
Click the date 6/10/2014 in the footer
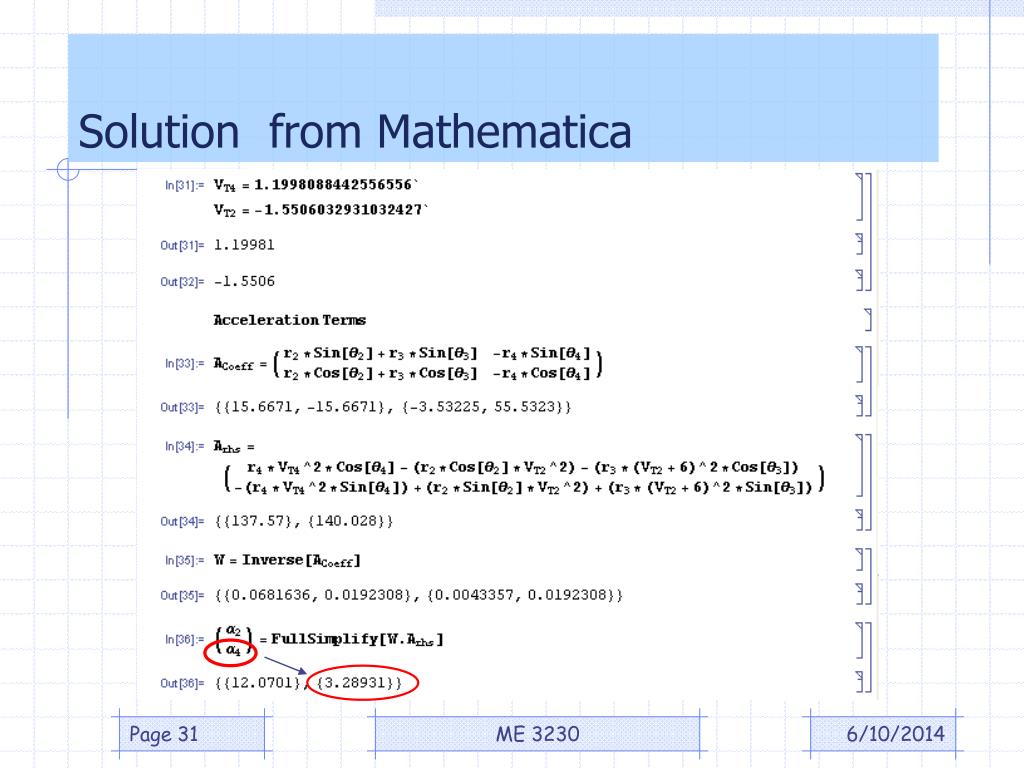[x=895, y=734]
